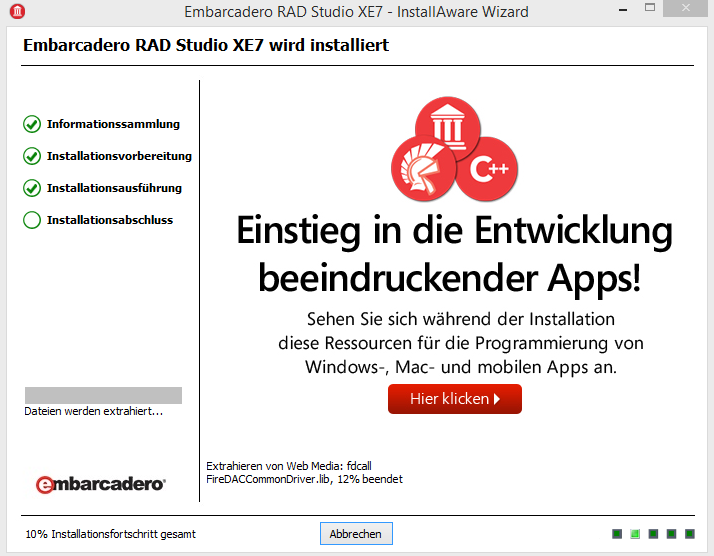The image size is (714, 556).
Task: Click heading 'Embarcadero RAD Studio XE7 wird installiert'
Action: click(206, 45)
